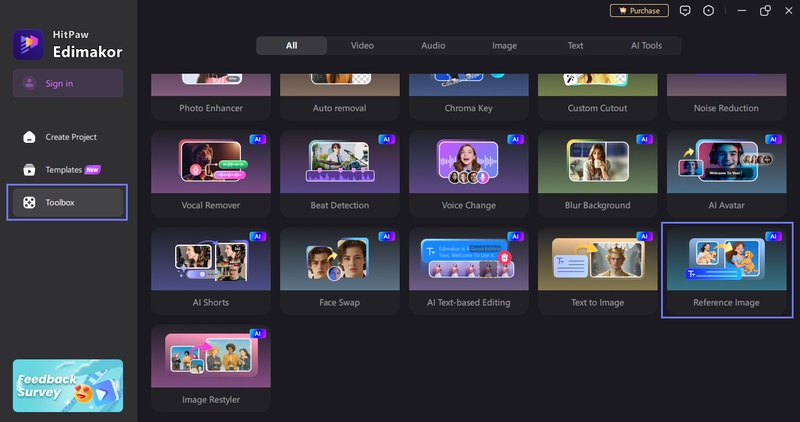Open the feedback message icon in title bar

[685, 11]
